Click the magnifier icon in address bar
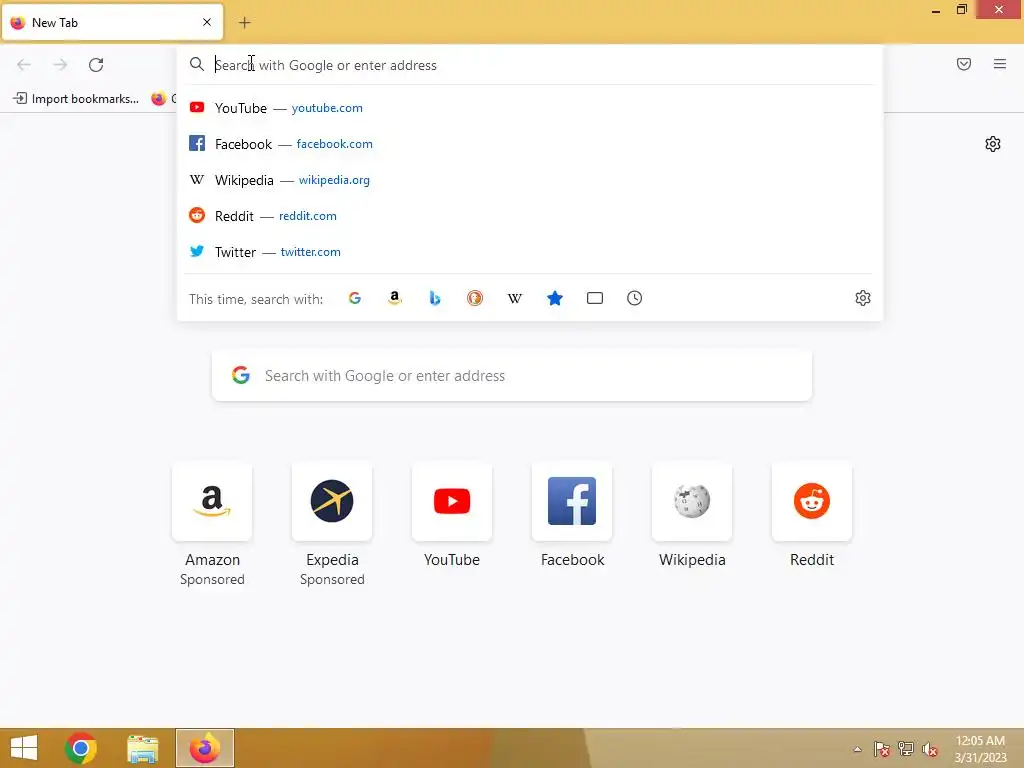 (x=197, y=64)
